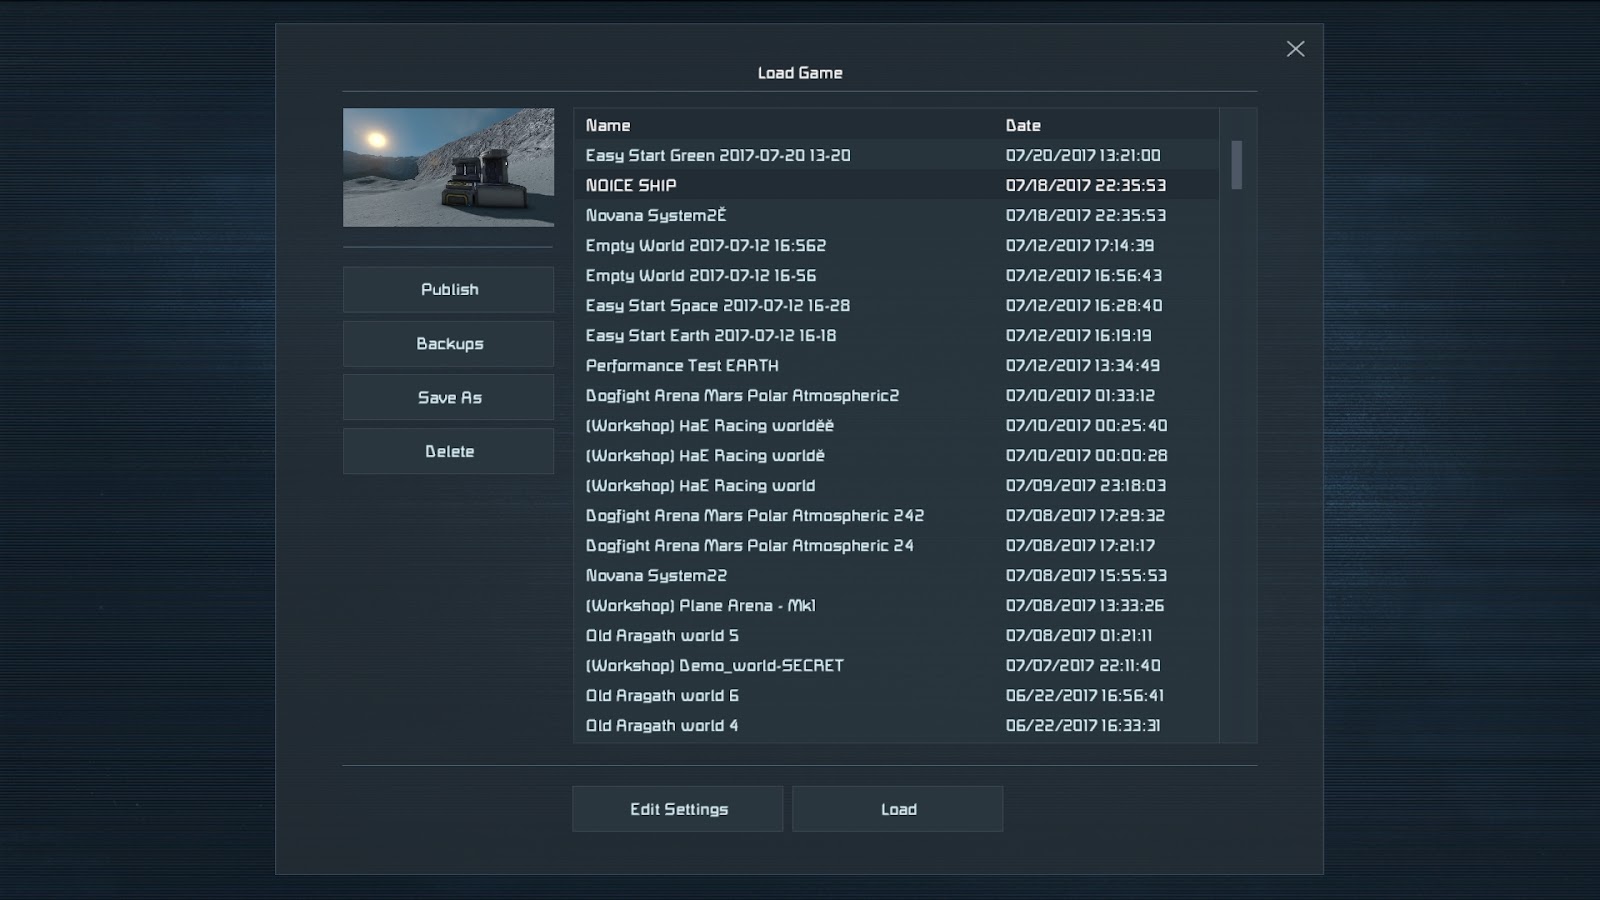Click the date 07/08/2017 15:55:53
The width and height of the screenshot is (1600, 900).
tap(1086, 575)
